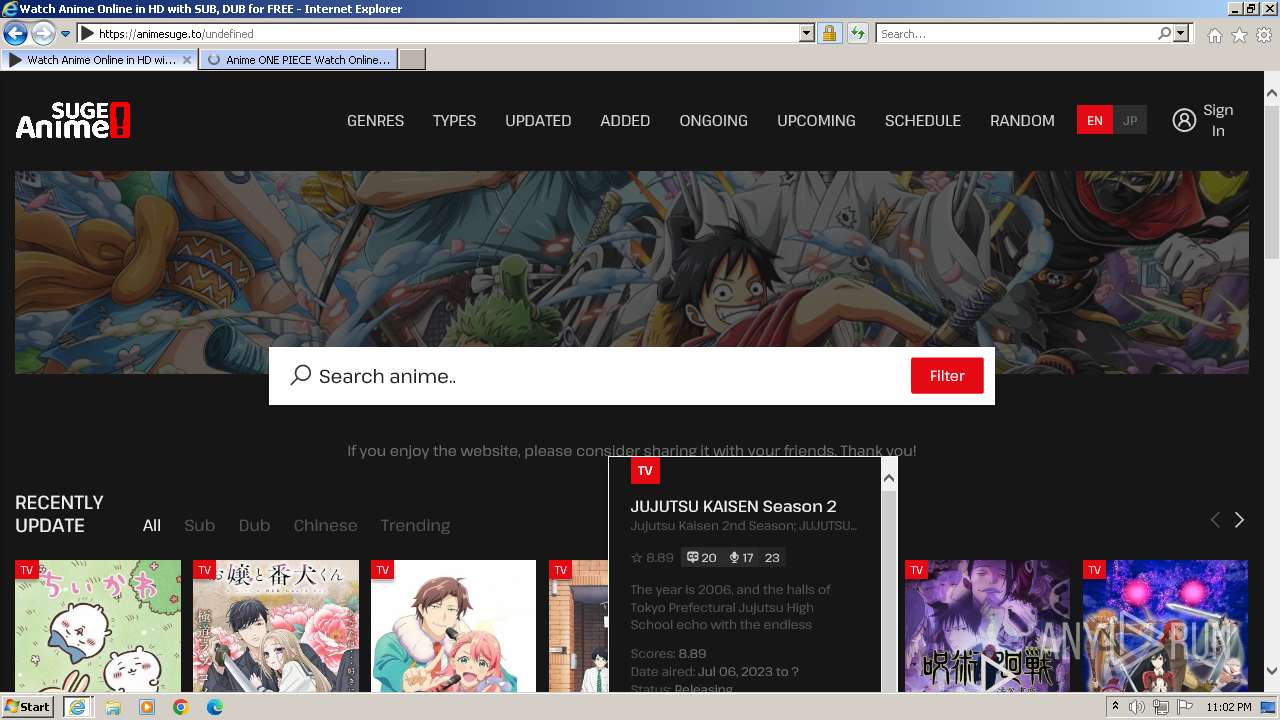The height and width of the screenshot is (720, 1280).
Task: Open the IE Tools gear
Action: click(x=1264, y=35)
